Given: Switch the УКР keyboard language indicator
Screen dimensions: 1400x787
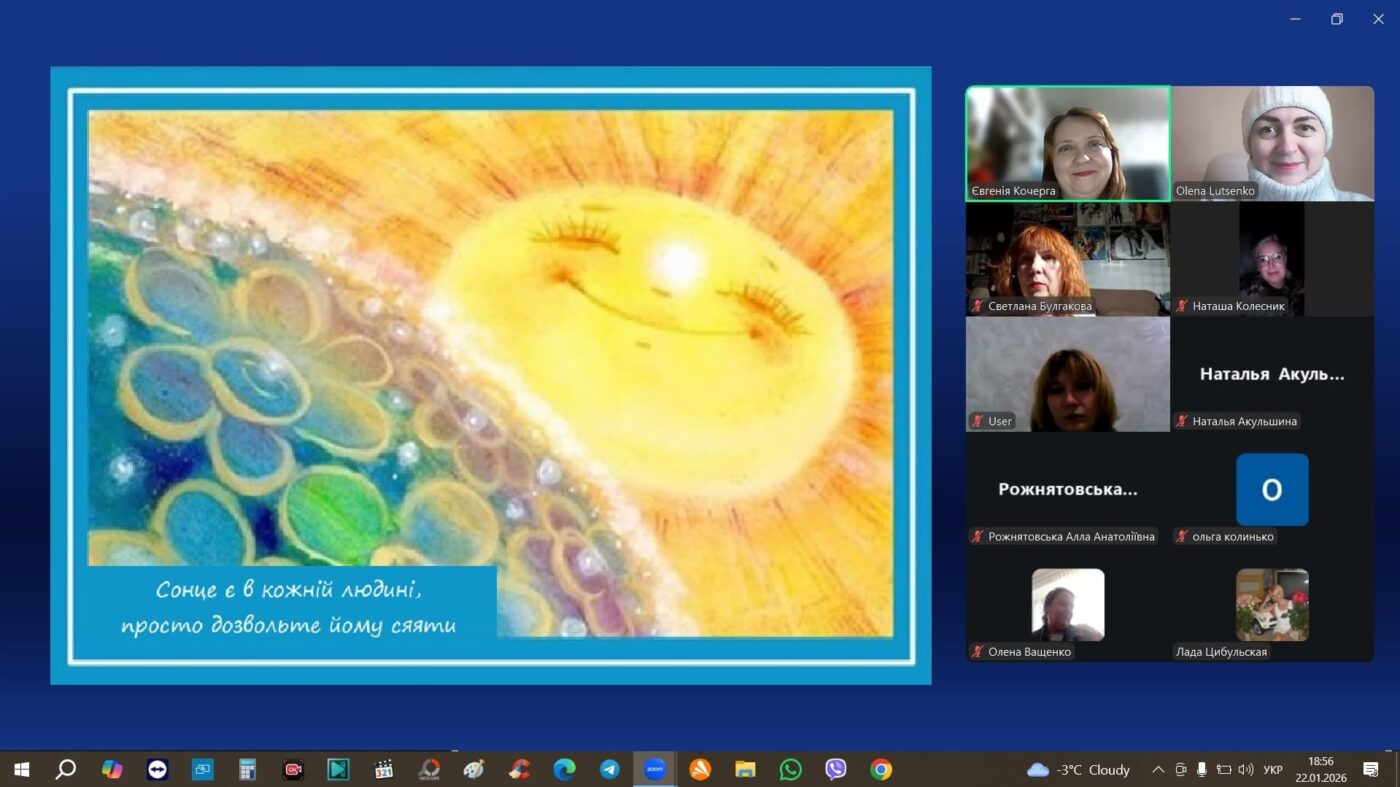Looking at the screenshot, I should point(1273,770).
